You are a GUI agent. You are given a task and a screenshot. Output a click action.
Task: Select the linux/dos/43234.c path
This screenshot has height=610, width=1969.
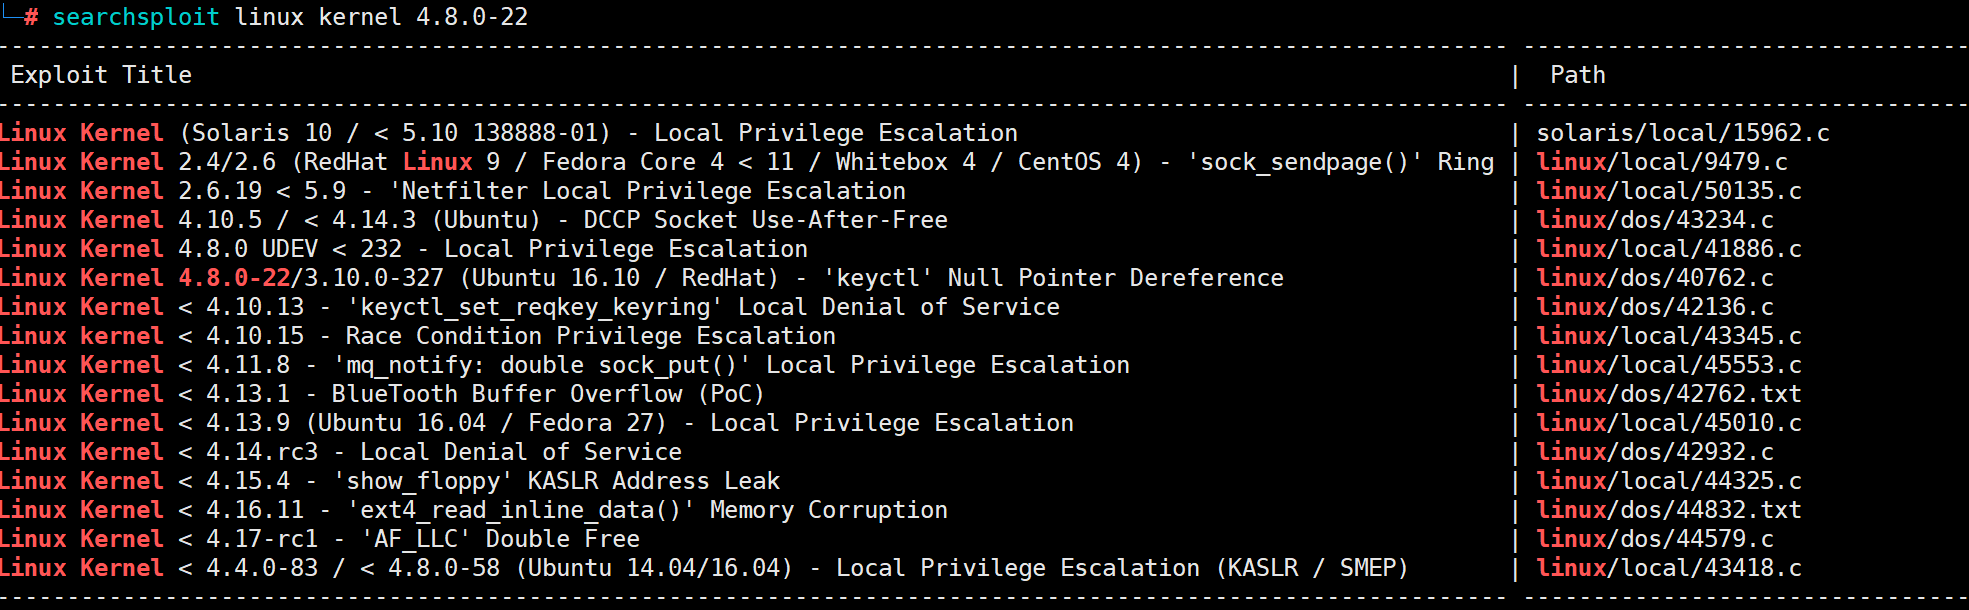[1655, 220]
